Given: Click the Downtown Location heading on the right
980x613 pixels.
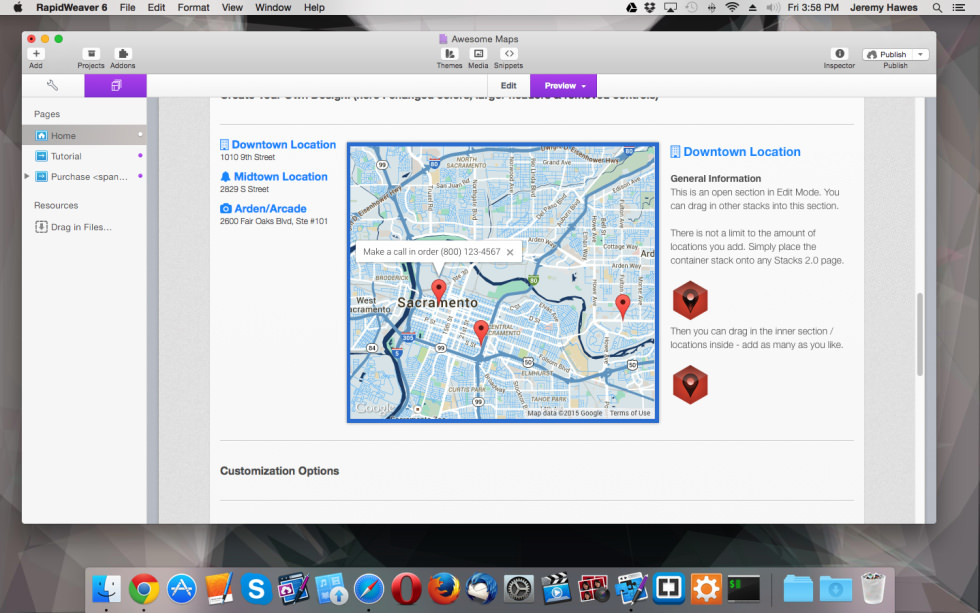Looking at the screenshot, I should click(742, 152).
